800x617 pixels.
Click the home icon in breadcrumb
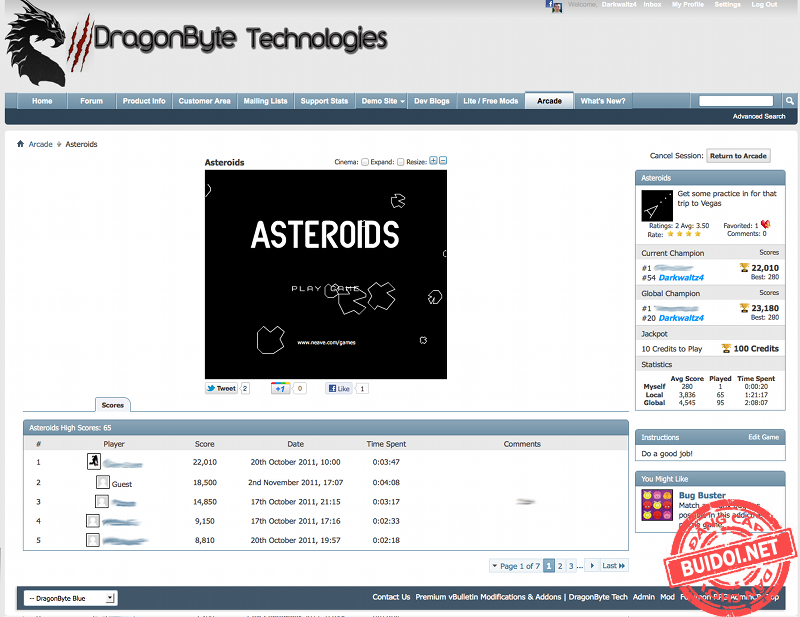(20, 144)
